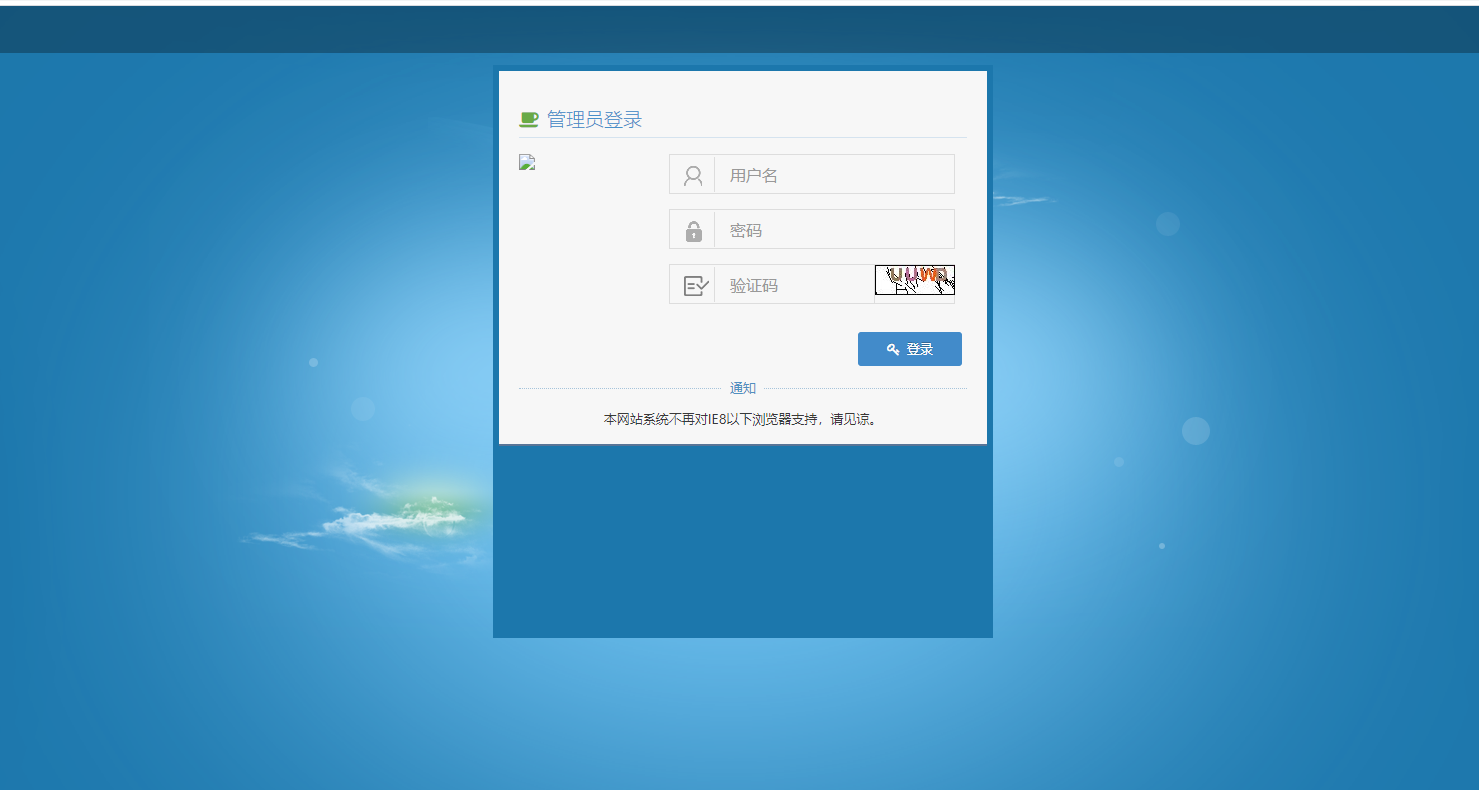Focus the 验证码 captcha input field
The image size is (1479, 790).
pyautogui.click(x=793, y=285)
